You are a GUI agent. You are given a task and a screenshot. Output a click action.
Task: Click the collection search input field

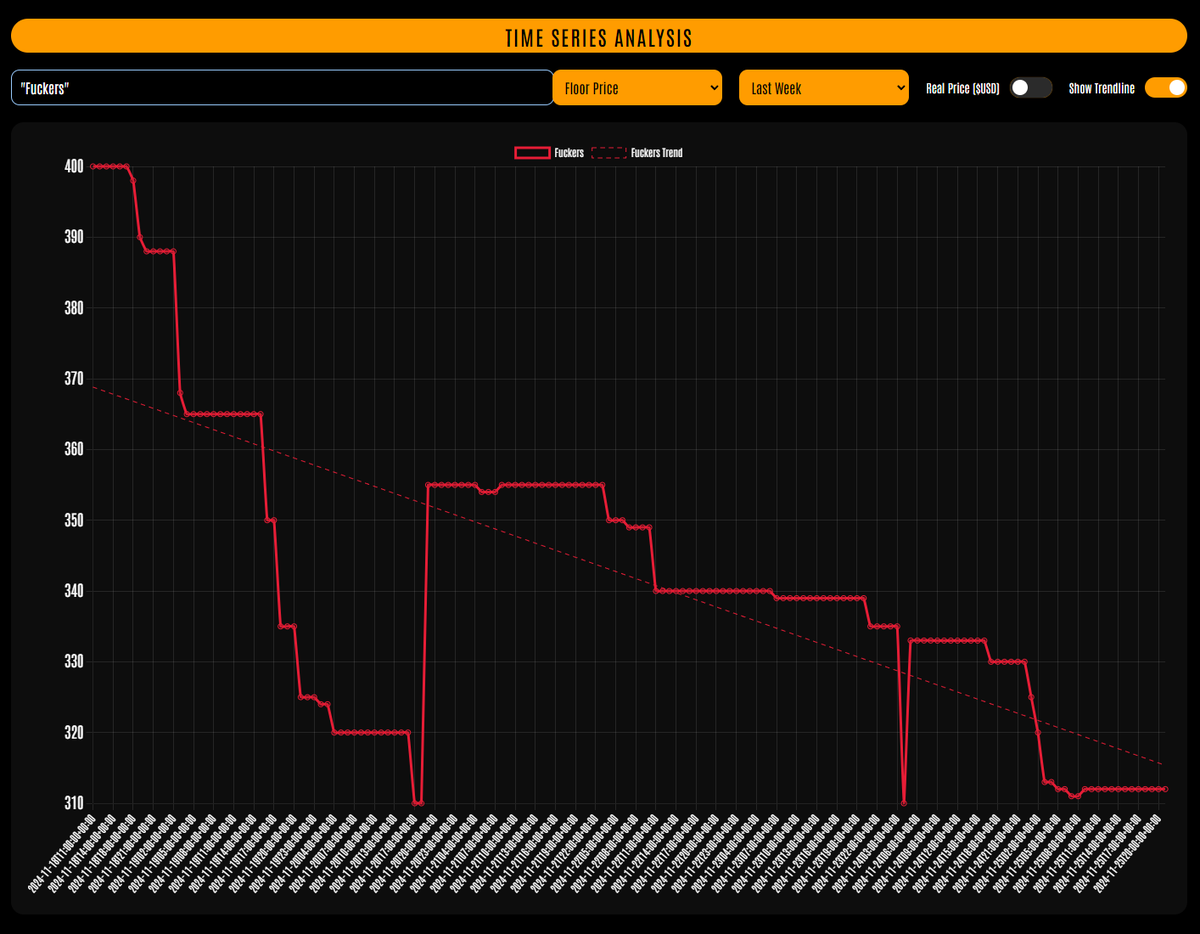click(282, 88)
